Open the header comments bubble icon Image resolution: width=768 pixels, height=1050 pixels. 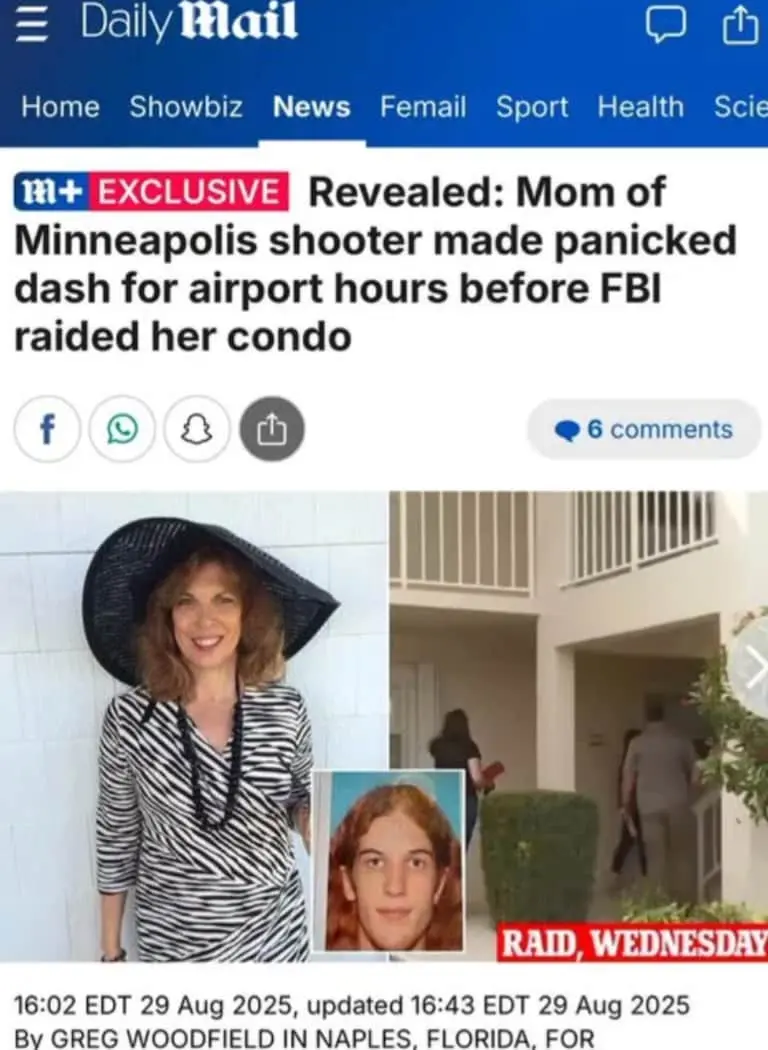666,26
